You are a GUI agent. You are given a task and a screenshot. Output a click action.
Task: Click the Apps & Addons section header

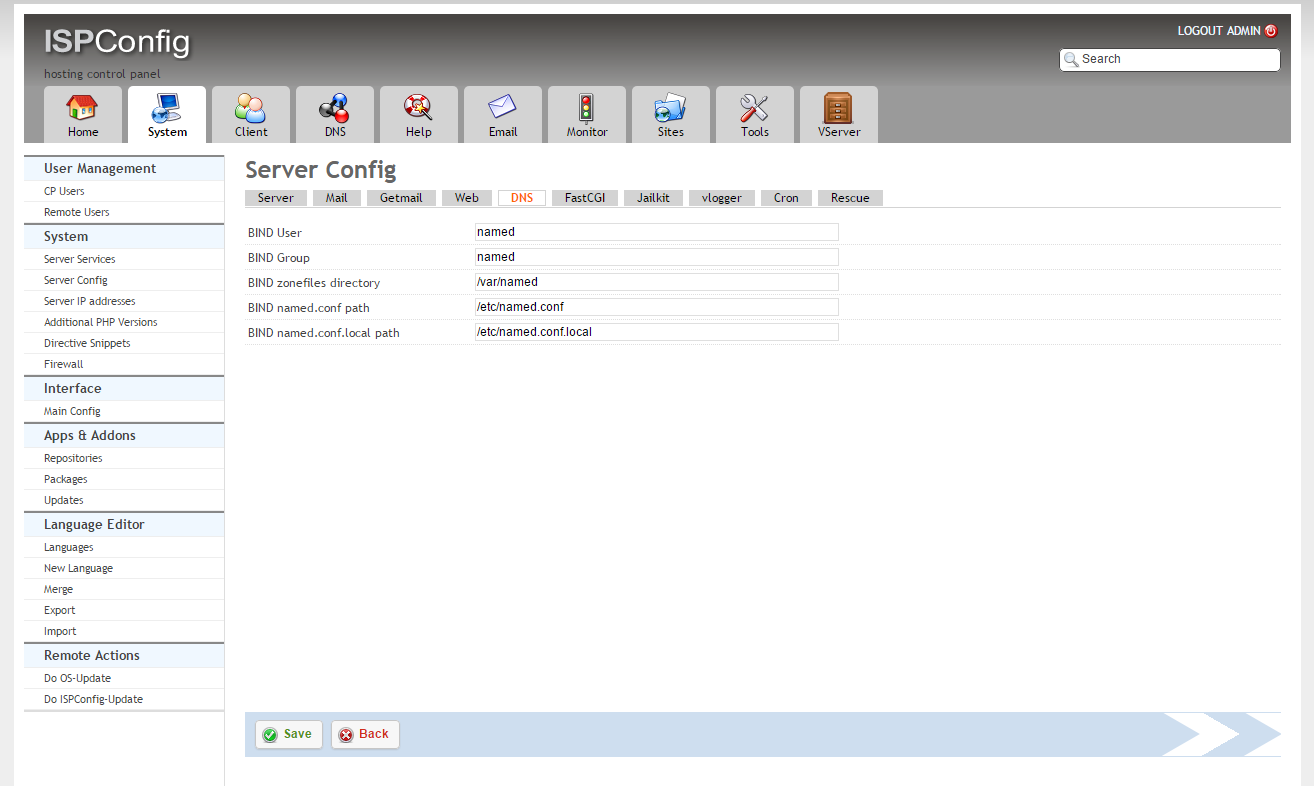click(x=90, y=436)
